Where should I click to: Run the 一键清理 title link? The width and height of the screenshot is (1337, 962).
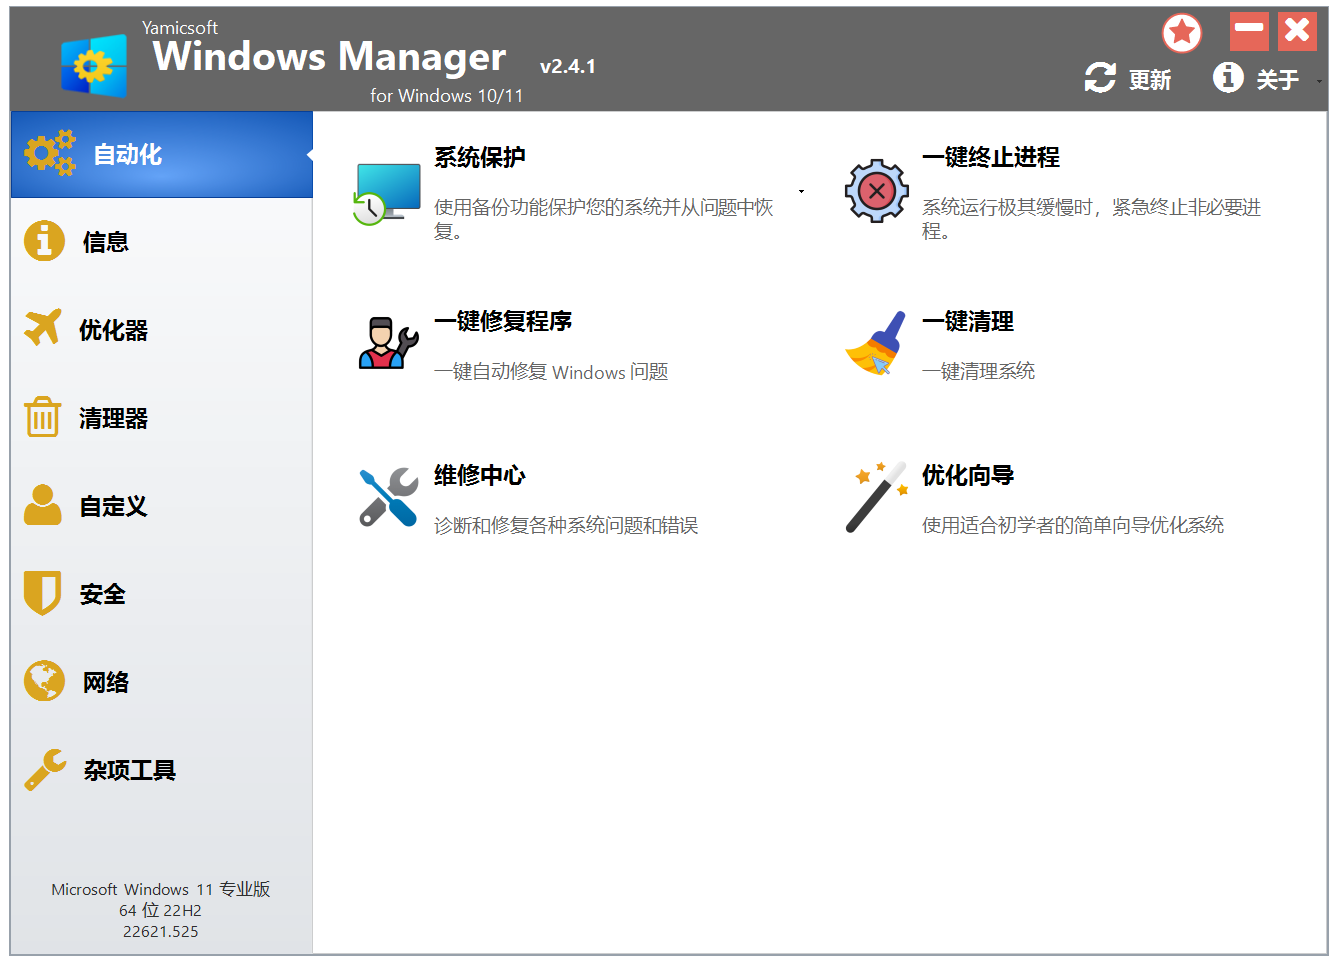click(968, 321)
